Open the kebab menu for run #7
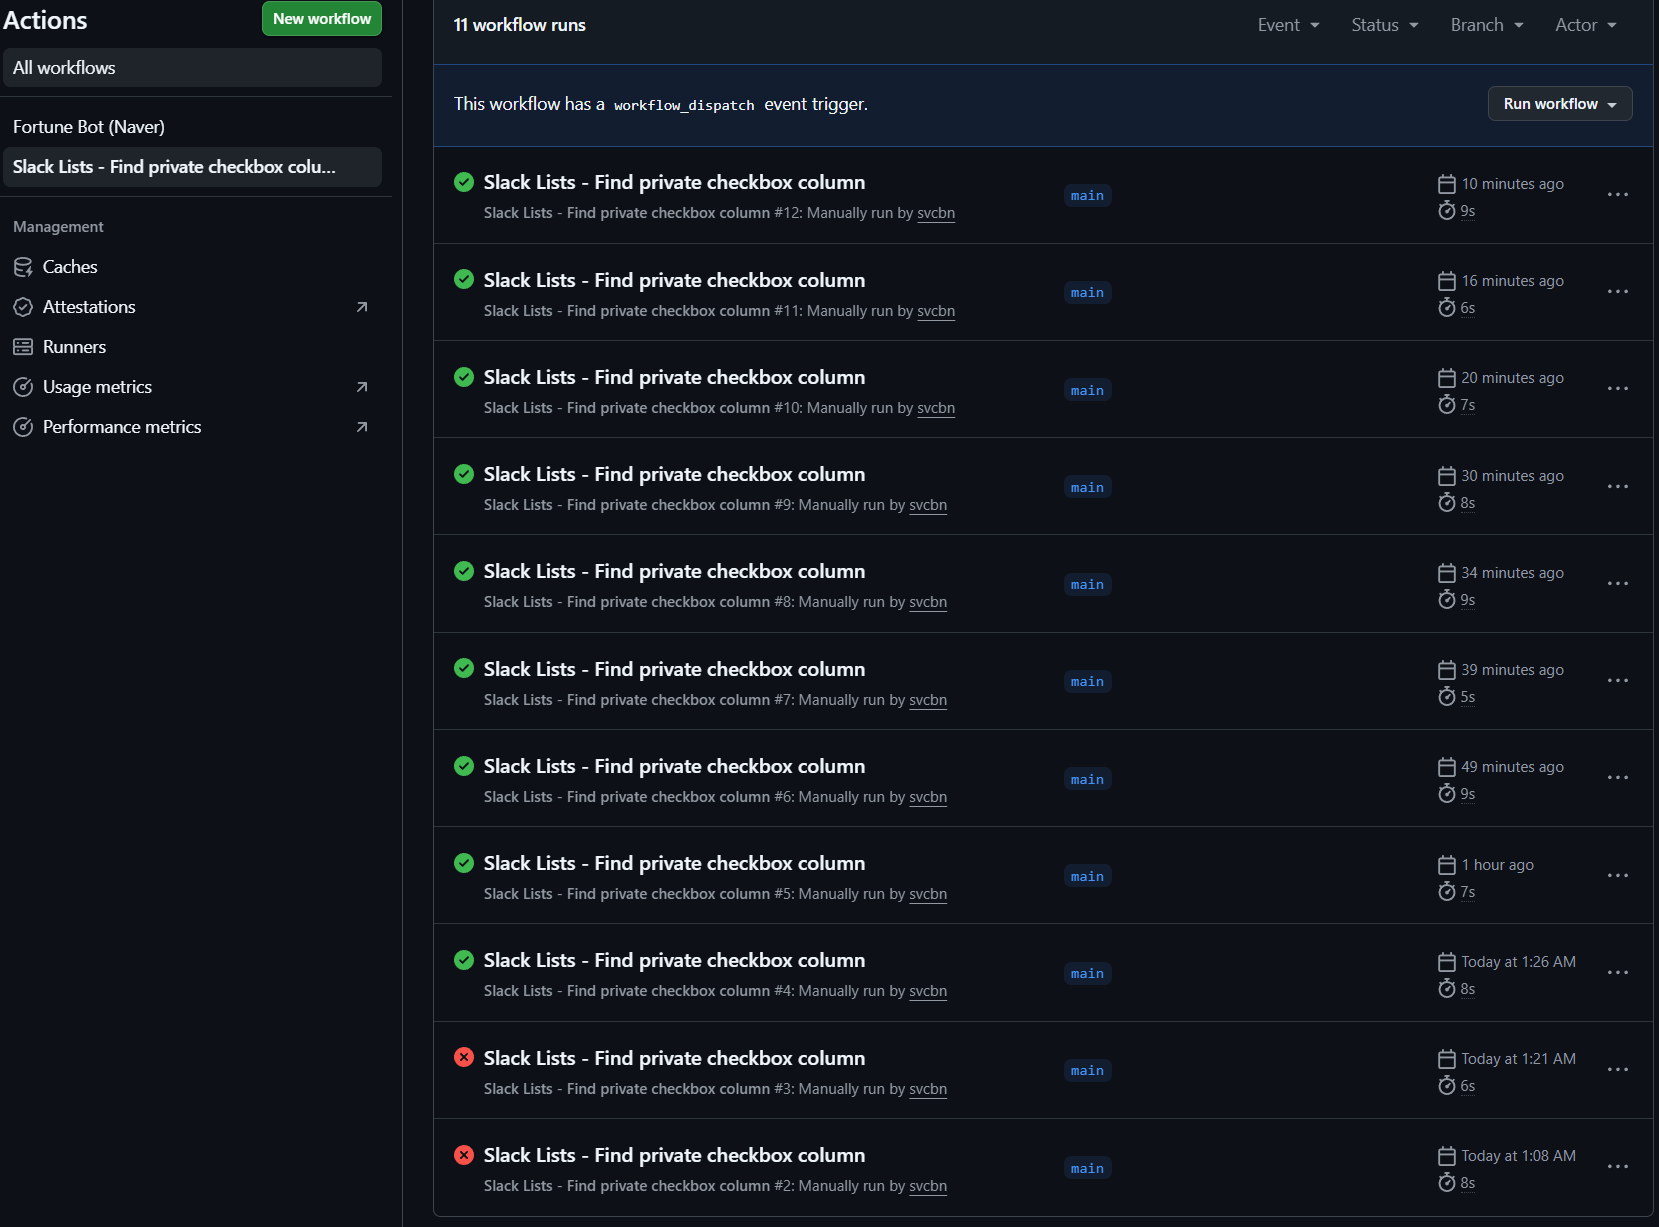Viewport: 1659px width, 1227px height. (1617, 681)
